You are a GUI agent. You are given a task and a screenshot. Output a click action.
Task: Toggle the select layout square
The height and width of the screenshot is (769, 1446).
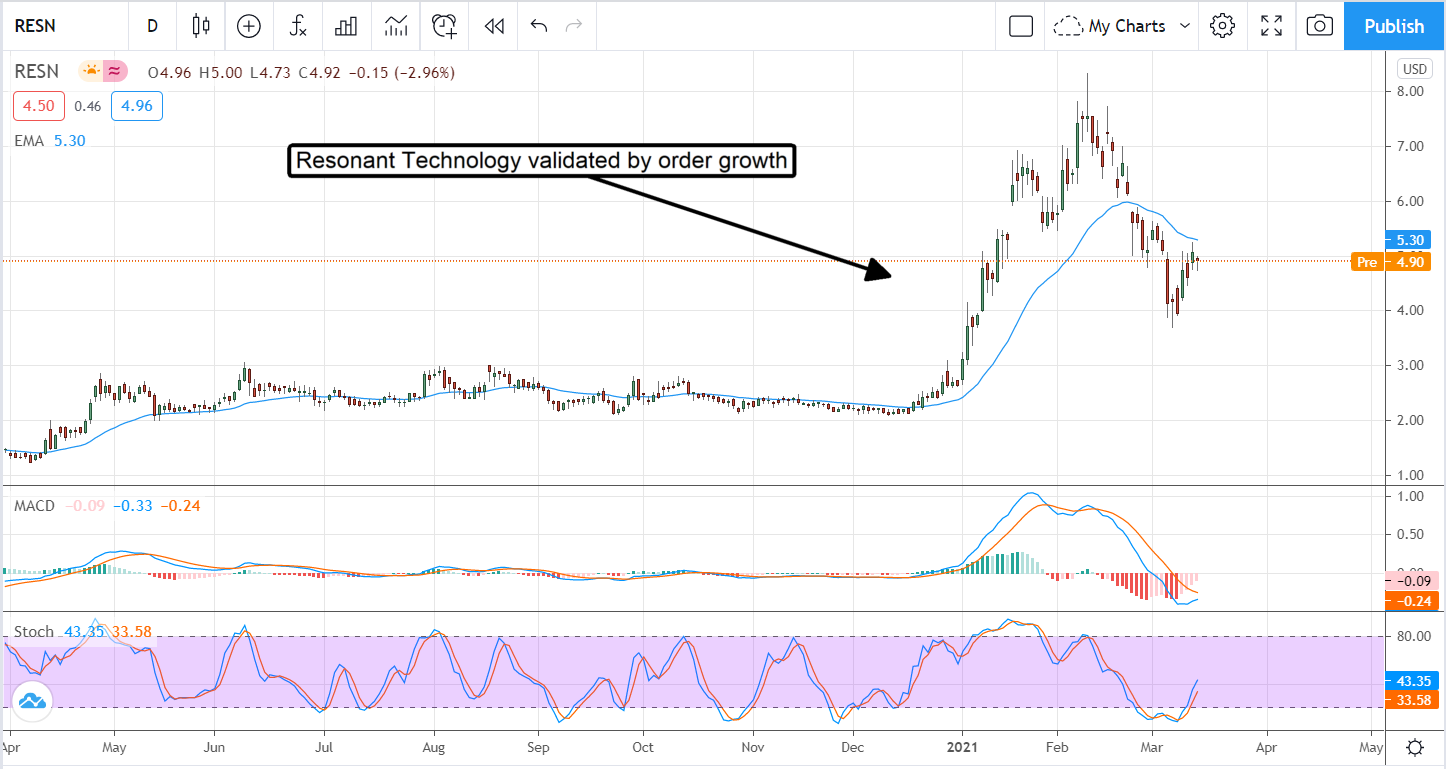pos(1020,26)
